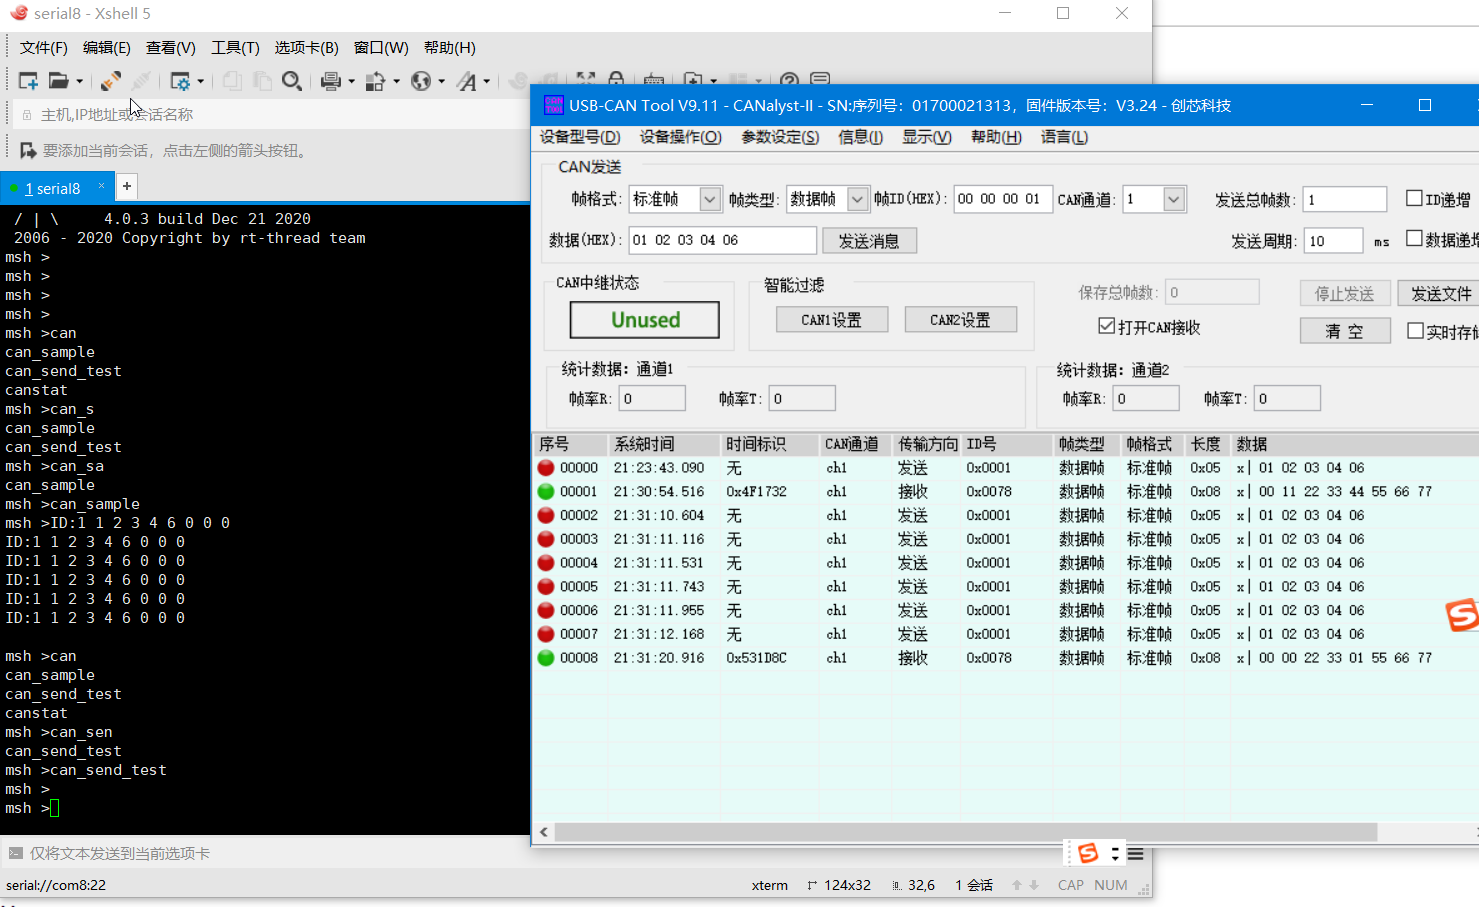This screenshot has width=1479, height=907.
Task: Expand the 帧格式 dropdown
Action: tap(710, 199)
